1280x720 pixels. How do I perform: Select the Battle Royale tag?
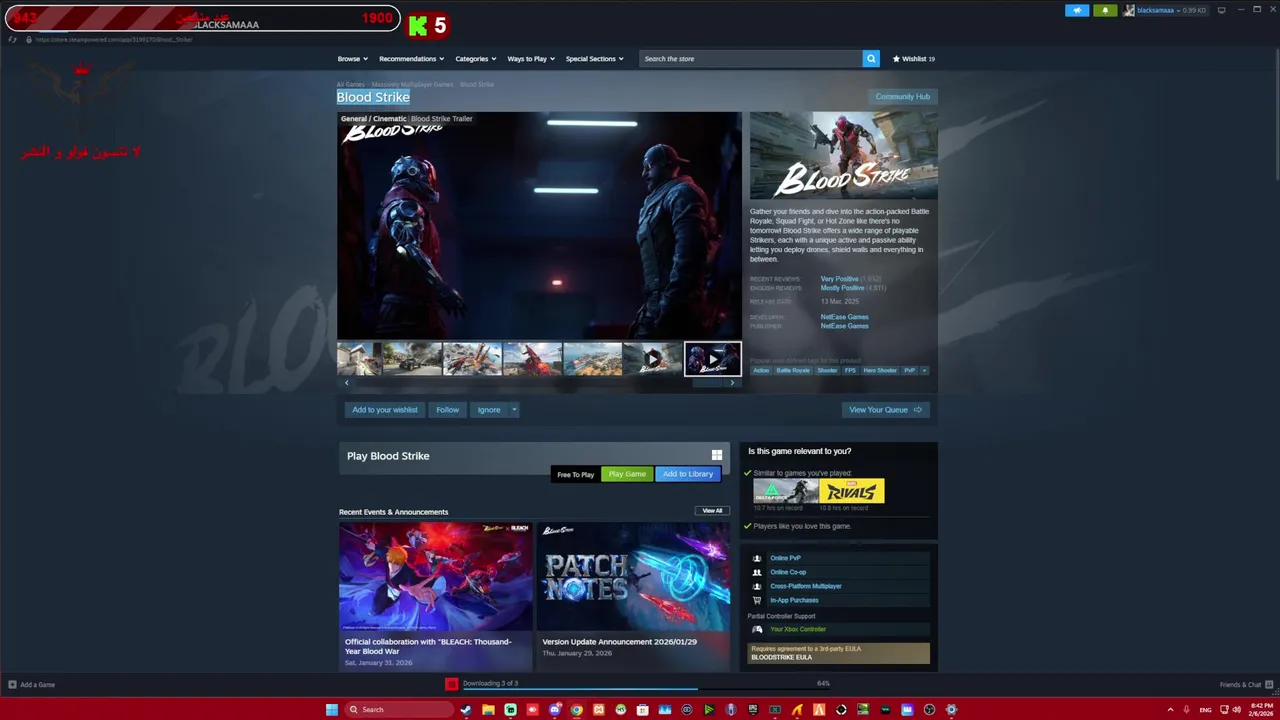tap(793, 370)
